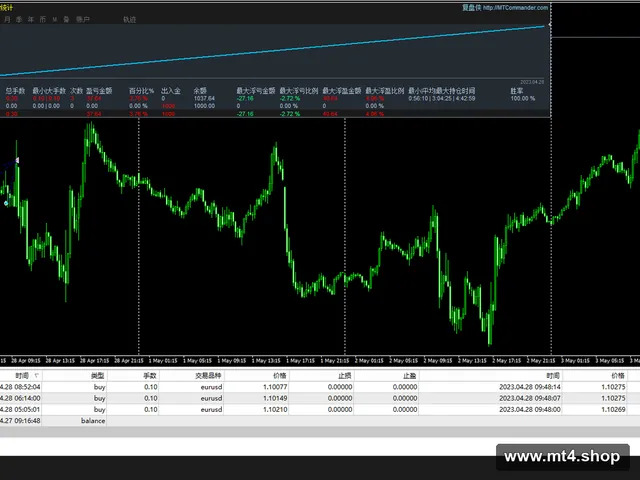Select the 月 (month) period tab
The image size is (640, 480).
pyautogui.click(x=7, y=19)
